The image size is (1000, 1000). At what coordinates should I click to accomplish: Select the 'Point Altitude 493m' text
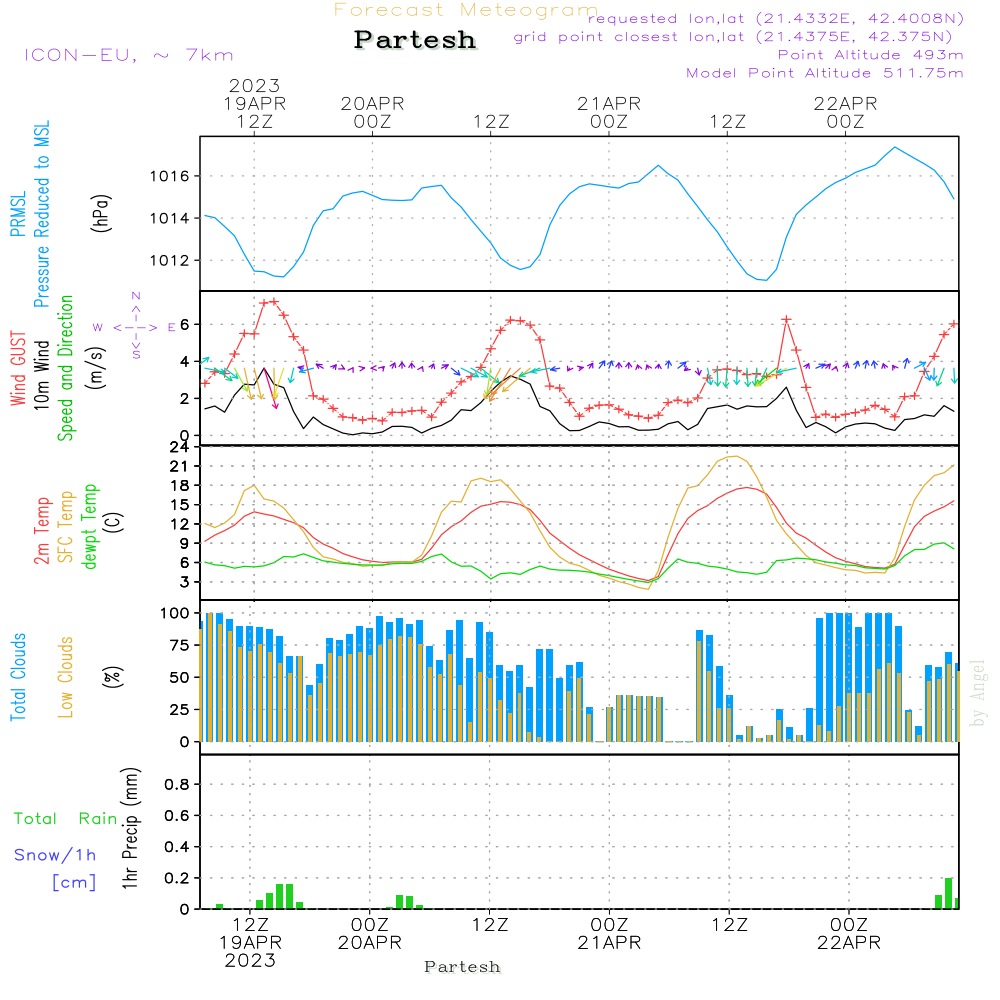coord(871,55)
